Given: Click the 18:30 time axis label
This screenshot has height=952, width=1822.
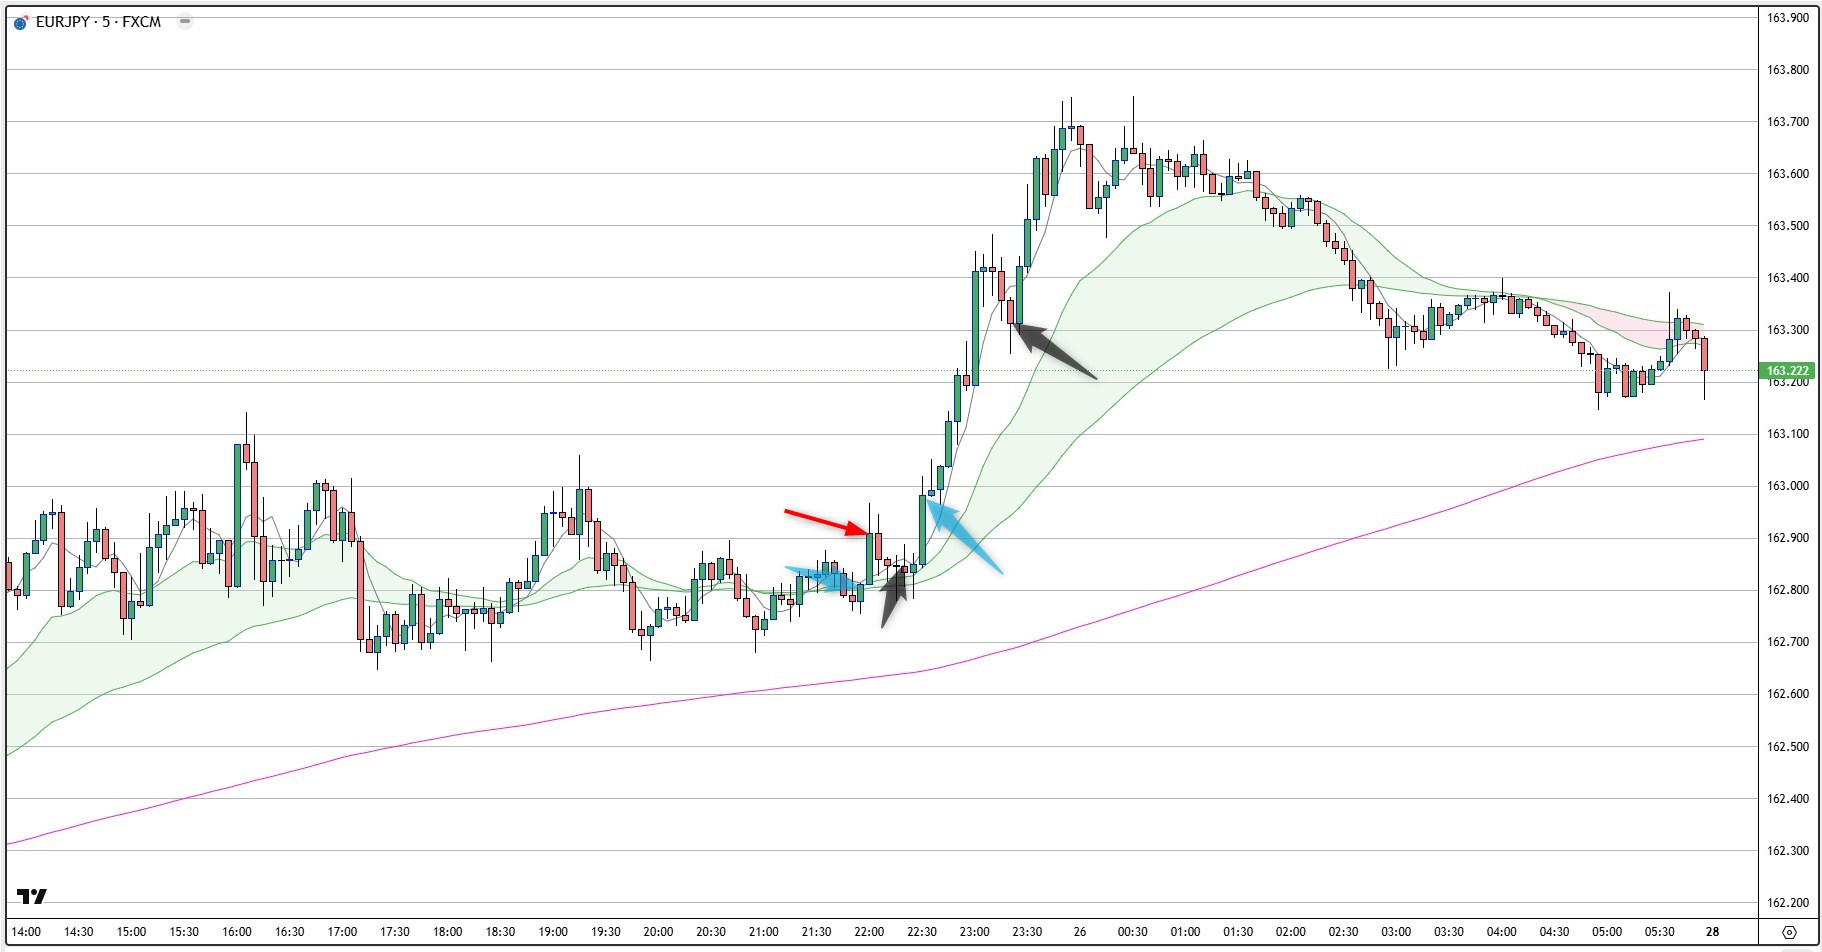Looking at the screenshot, I should click(x=500, y=931).
